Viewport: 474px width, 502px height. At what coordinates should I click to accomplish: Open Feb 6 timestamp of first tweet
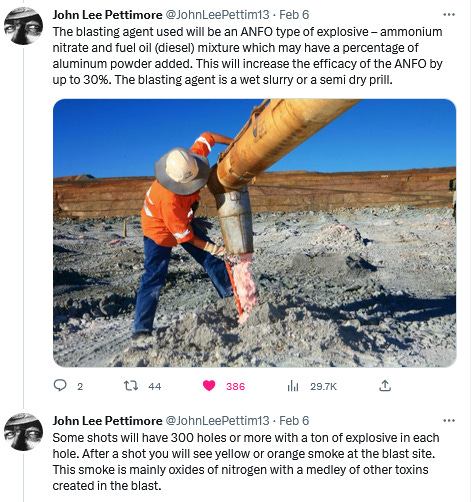(294, 15)
